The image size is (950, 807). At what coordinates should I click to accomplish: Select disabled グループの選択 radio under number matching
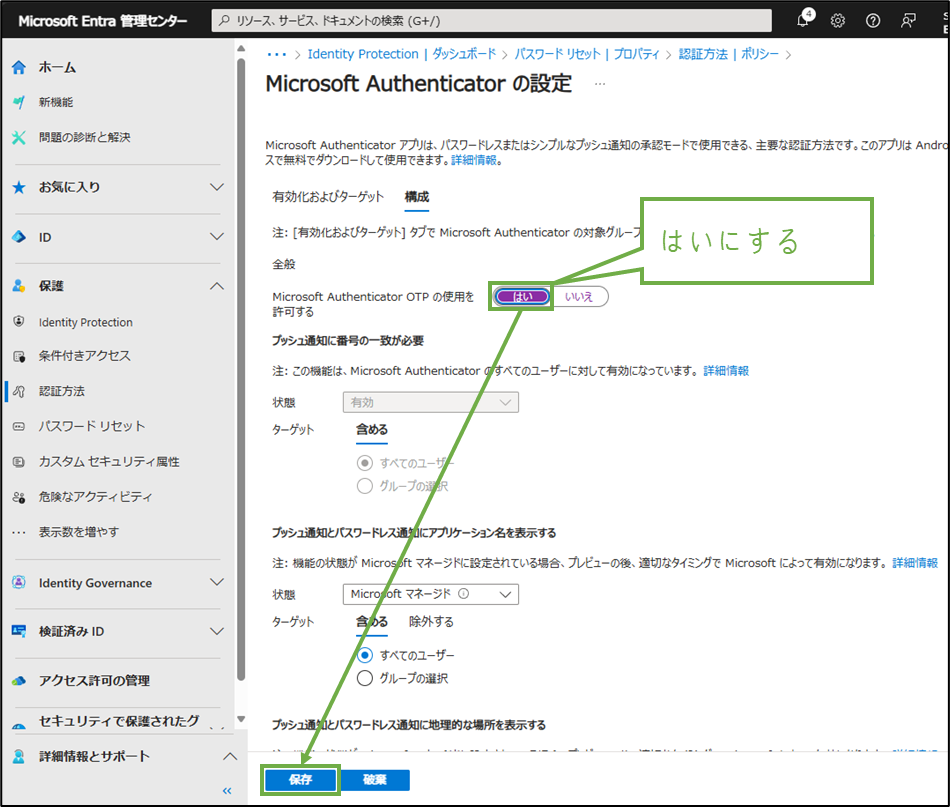365,486
